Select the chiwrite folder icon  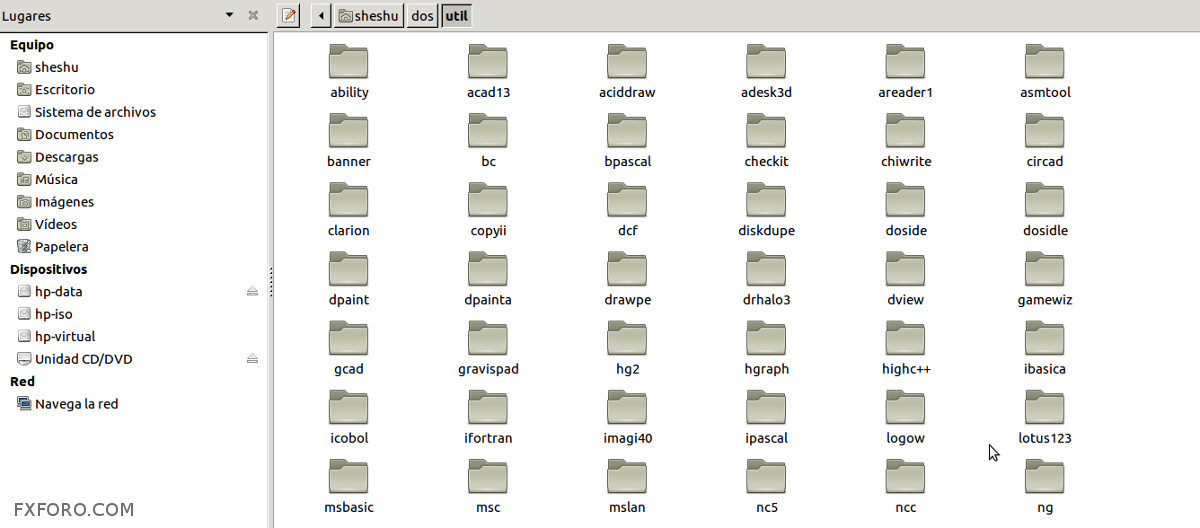(905, 131)
